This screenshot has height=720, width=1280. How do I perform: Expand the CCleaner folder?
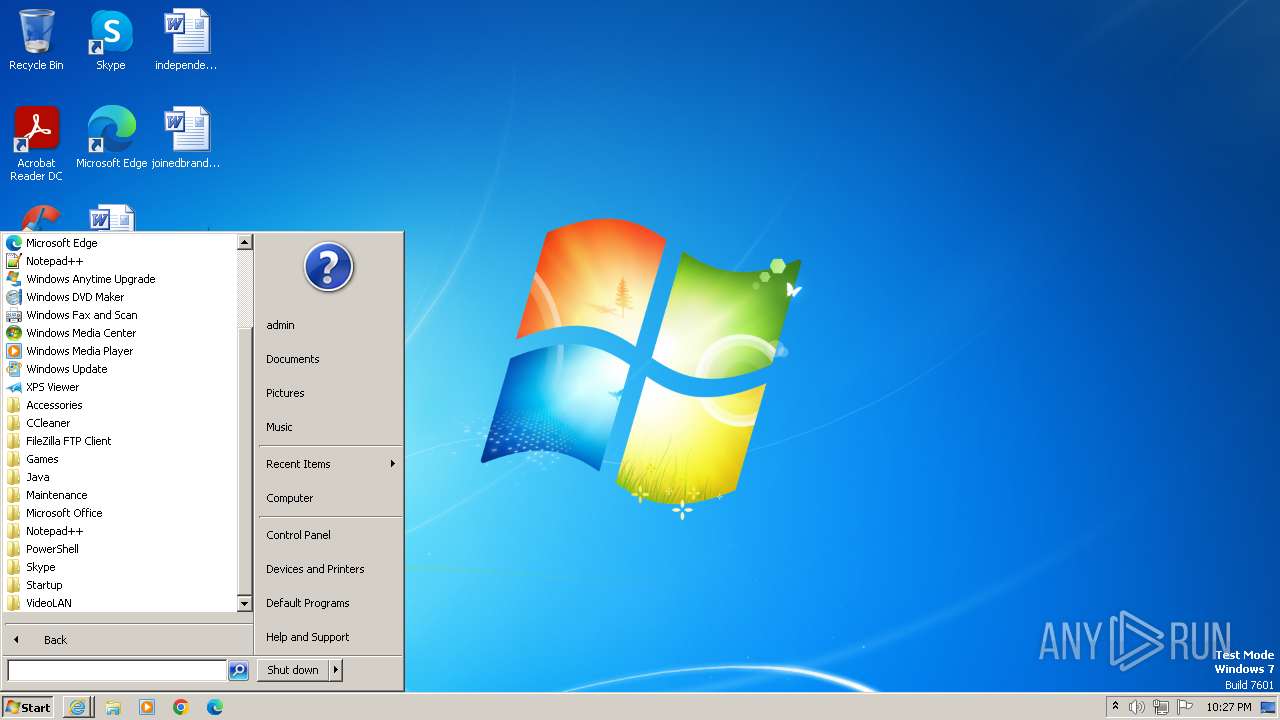pyautogui.click(x=120, y=423)
